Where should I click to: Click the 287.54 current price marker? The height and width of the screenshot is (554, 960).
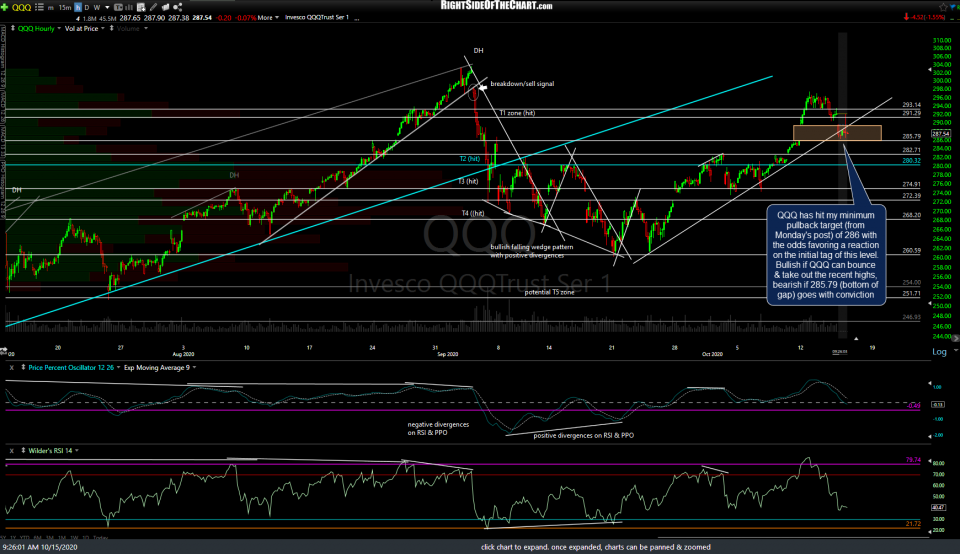coord(940,133)
